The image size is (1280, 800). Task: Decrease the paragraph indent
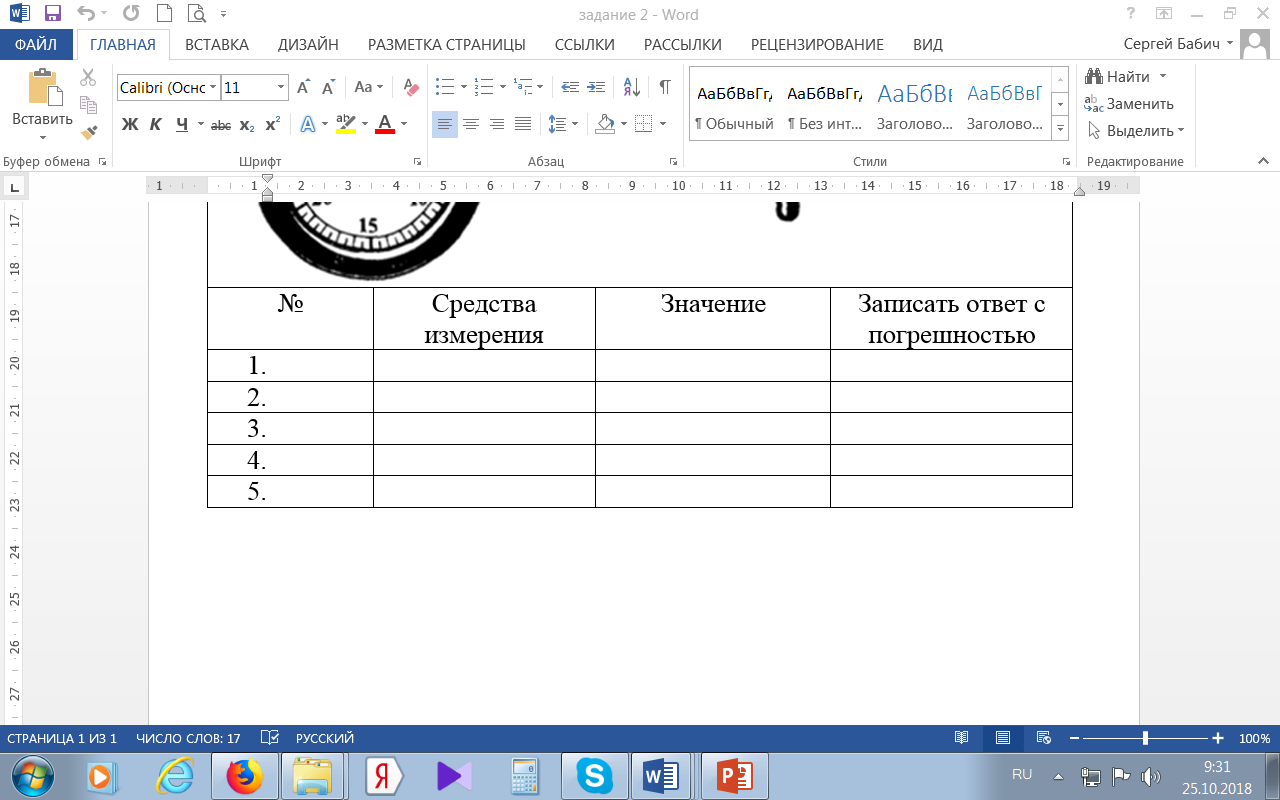tap(570, 87)
